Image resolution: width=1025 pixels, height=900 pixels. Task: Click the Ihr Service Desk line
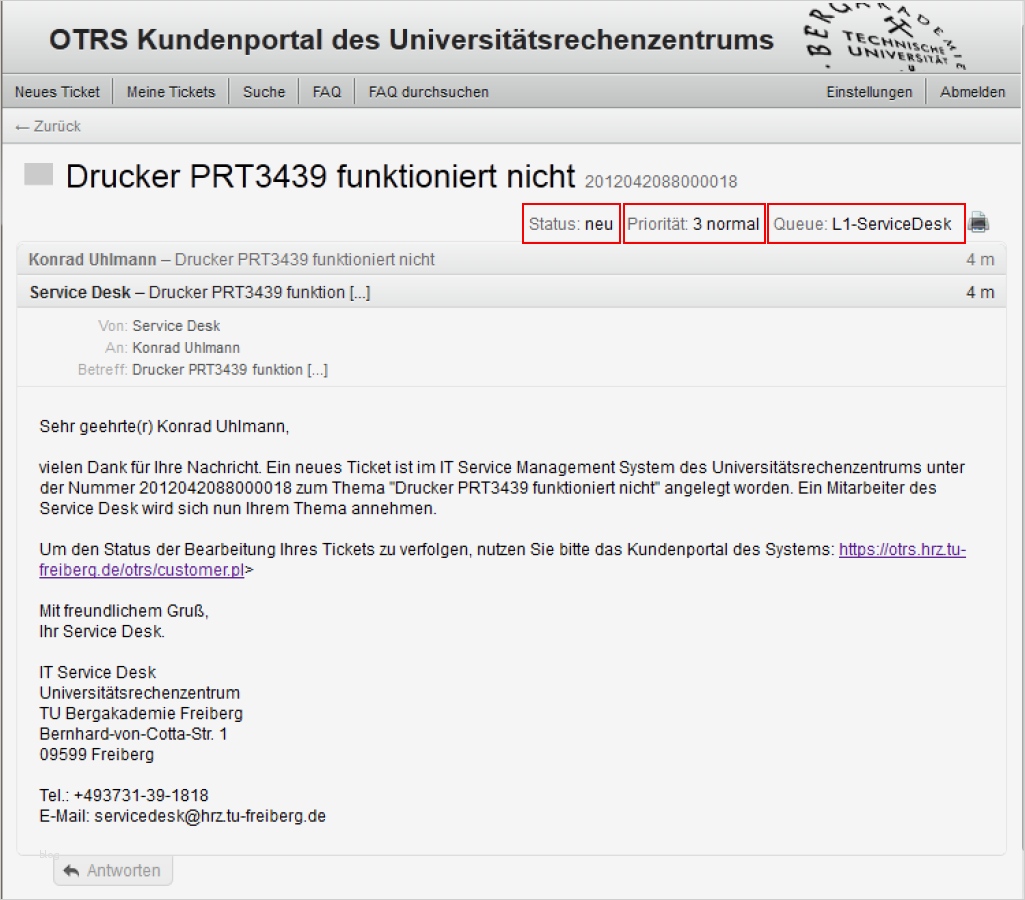(x=102, y=631)
